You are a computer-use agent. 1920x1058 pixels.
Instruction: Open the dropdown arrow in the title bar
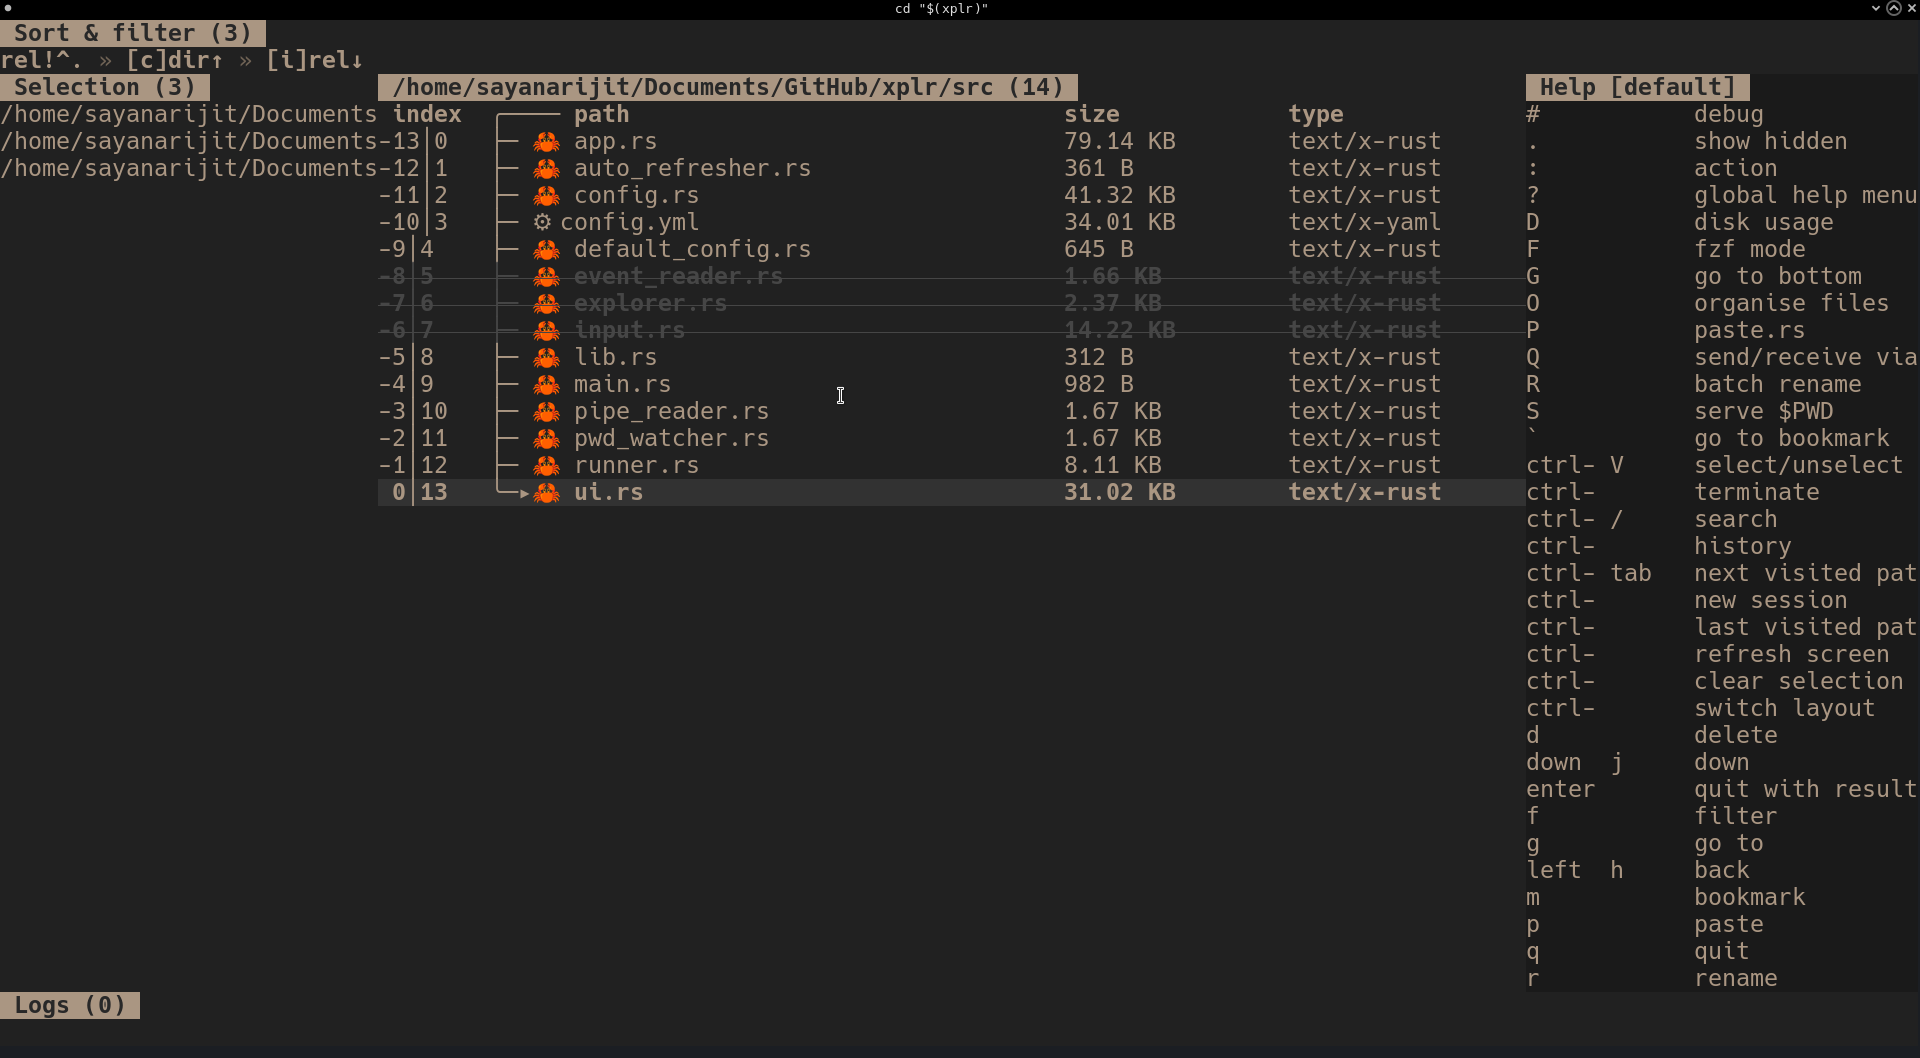pyautogui.click(x=1875, y=8)
